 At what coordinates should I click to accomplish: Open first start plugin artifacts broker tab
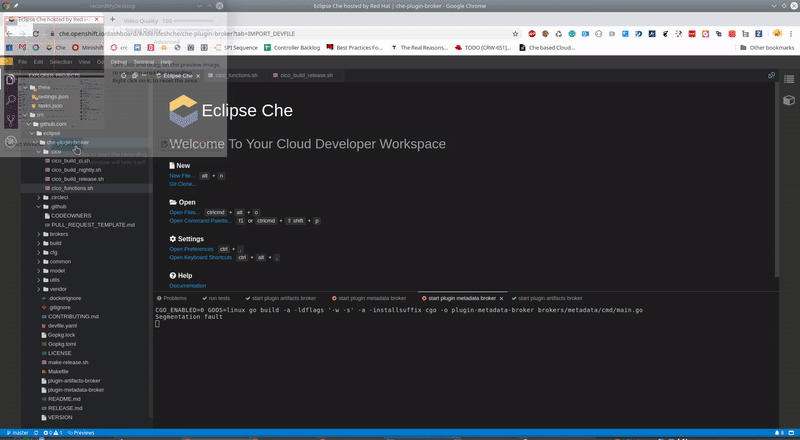281,298
